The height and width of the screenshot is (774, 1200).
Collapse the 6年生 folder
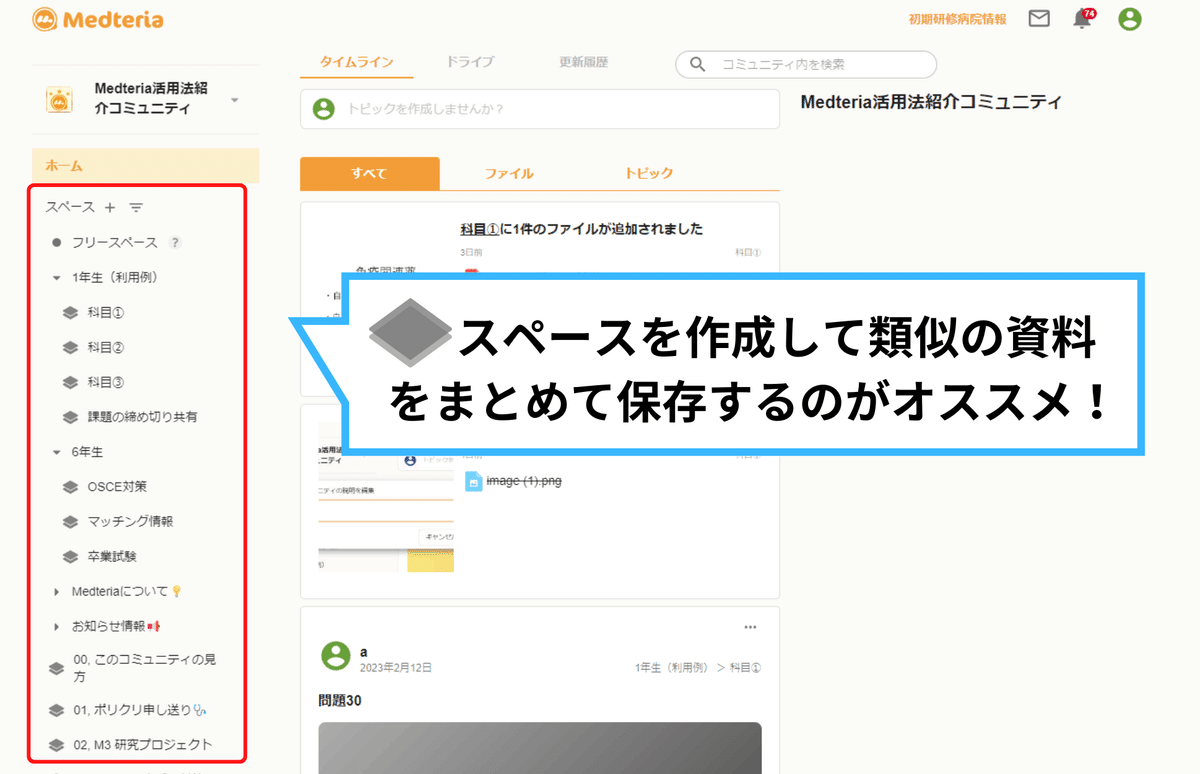[57, 452]
